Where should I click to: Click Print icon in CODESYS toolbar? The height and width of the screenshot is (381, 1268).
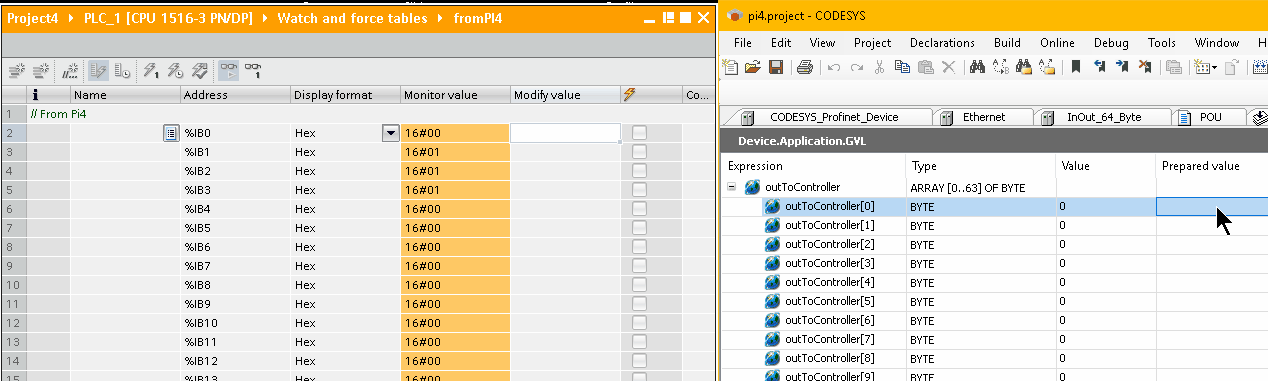click(x=805, y=68)
